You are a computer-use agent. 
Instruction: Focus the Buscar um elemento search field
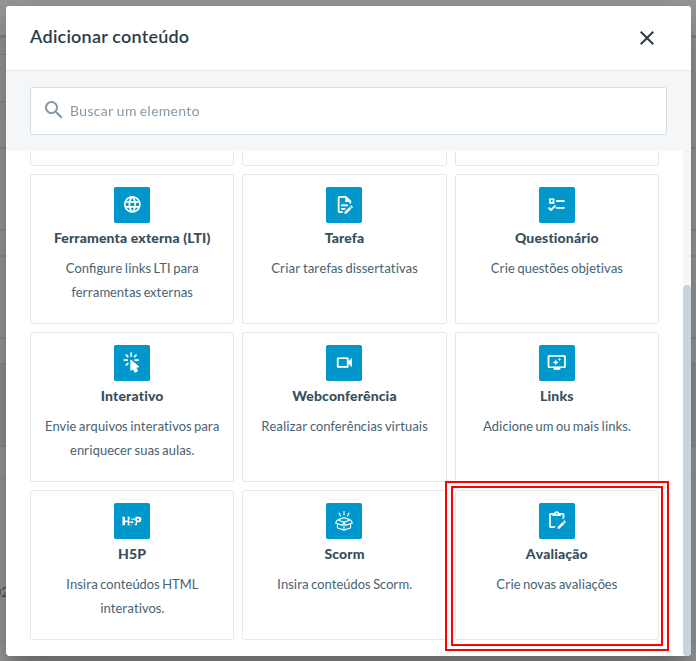[348, 111]
